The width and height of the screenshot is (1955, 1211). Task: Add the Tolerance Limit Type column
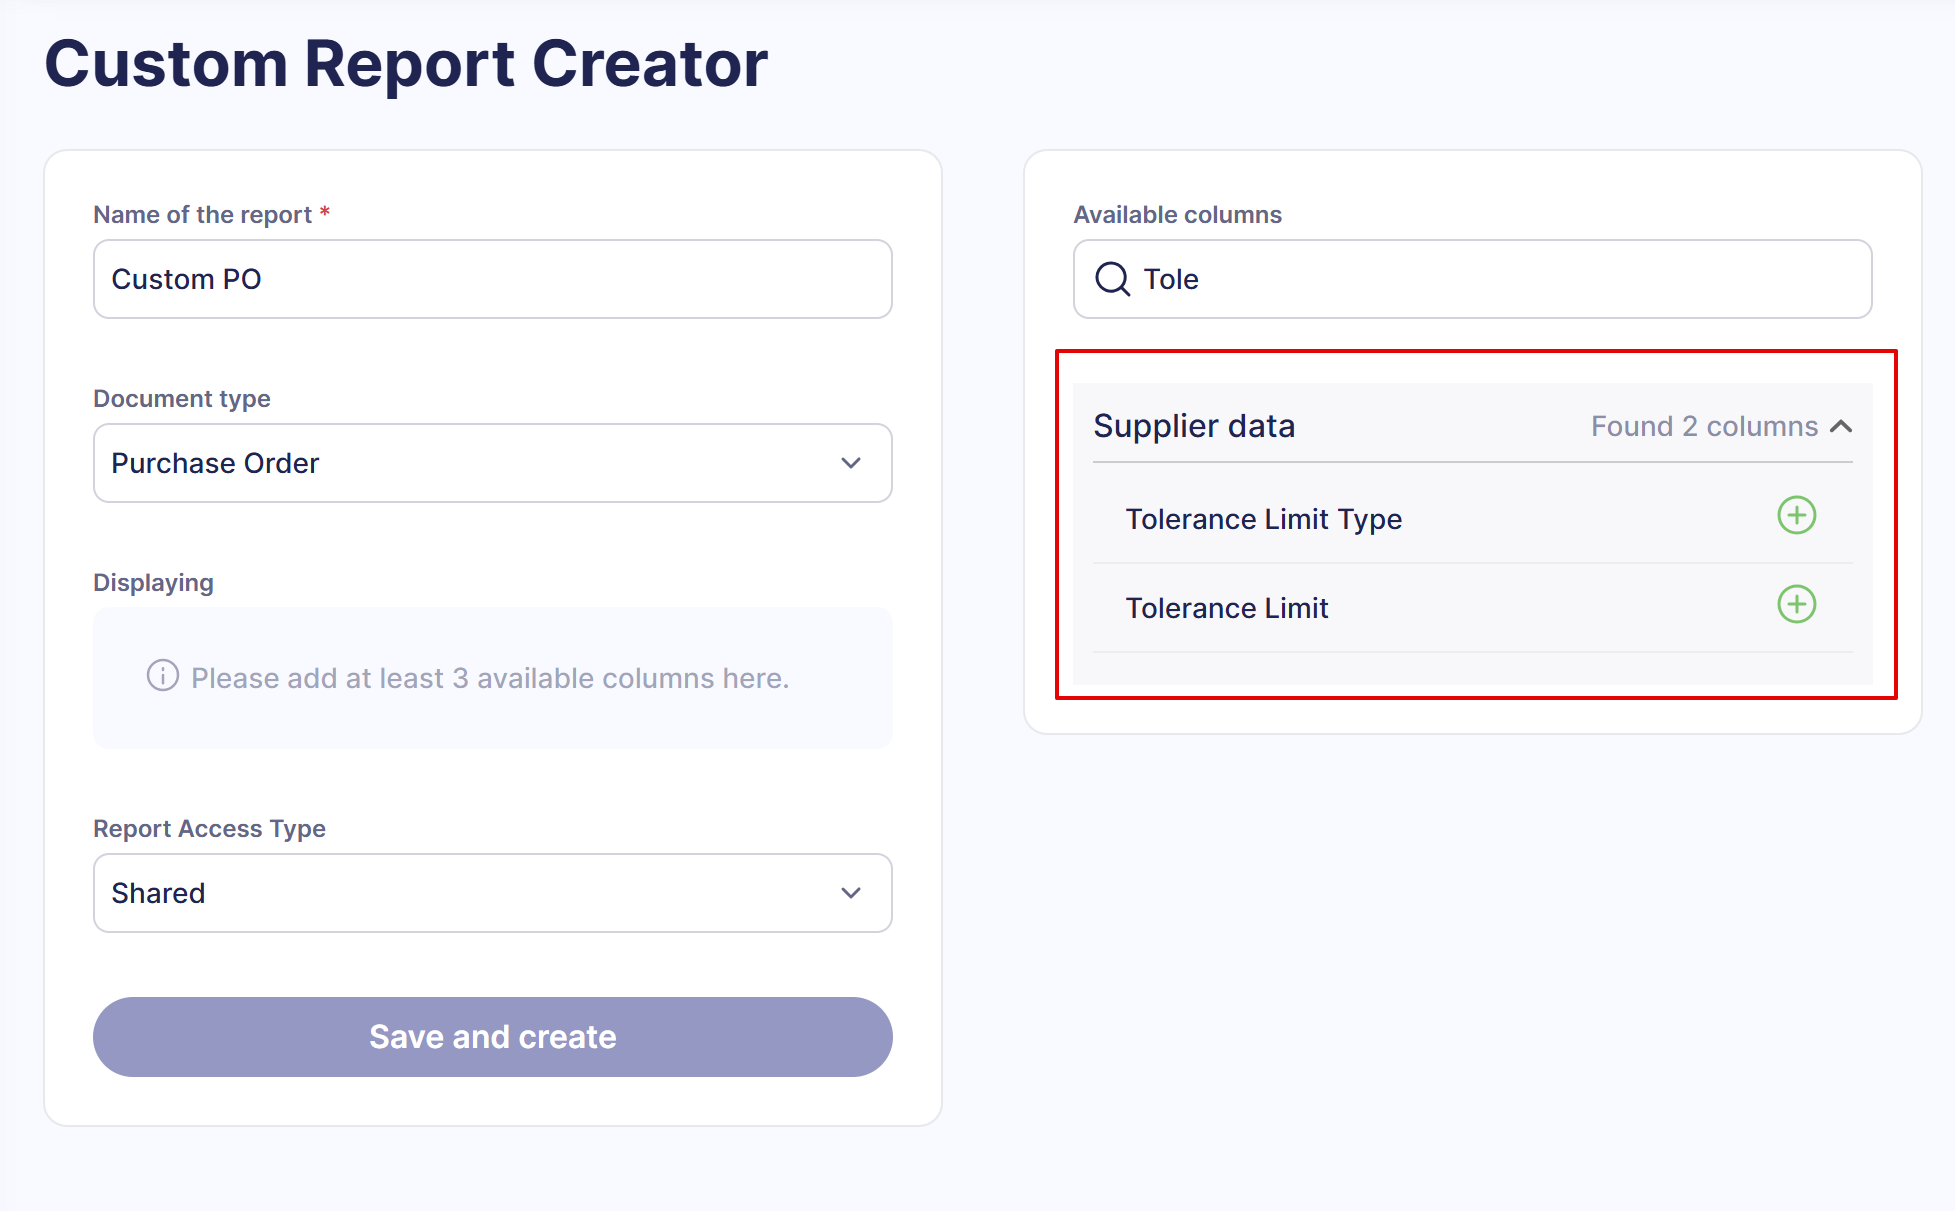[x=1796, y=516]
